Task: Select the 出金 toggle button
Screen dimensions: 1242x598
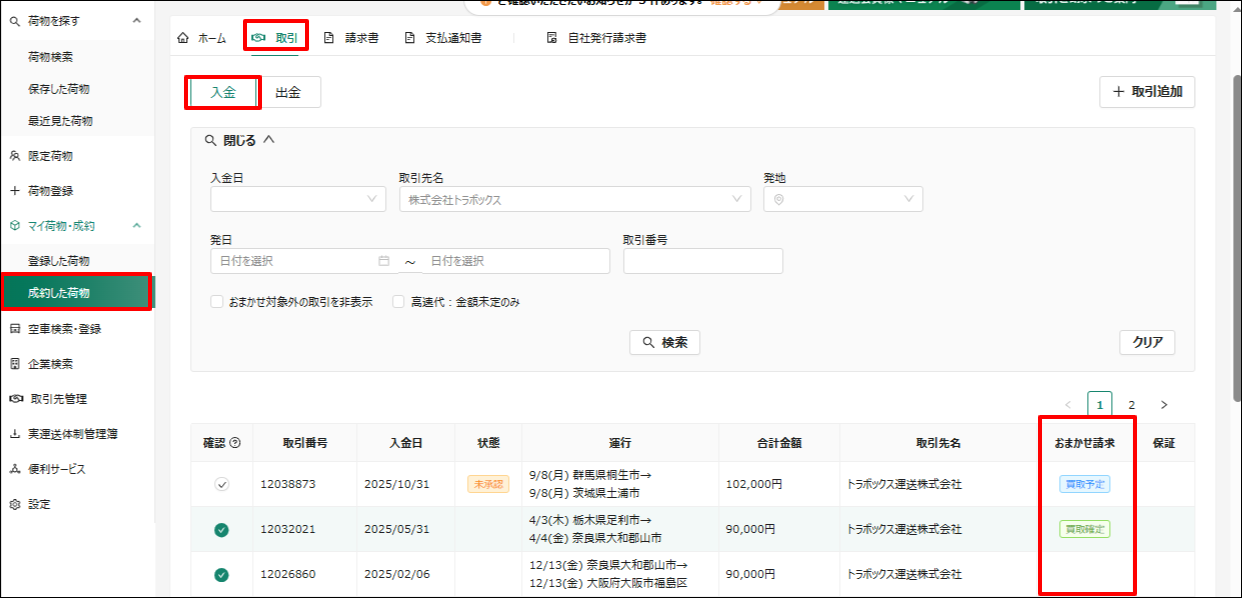Action: [x=288, y=92]
